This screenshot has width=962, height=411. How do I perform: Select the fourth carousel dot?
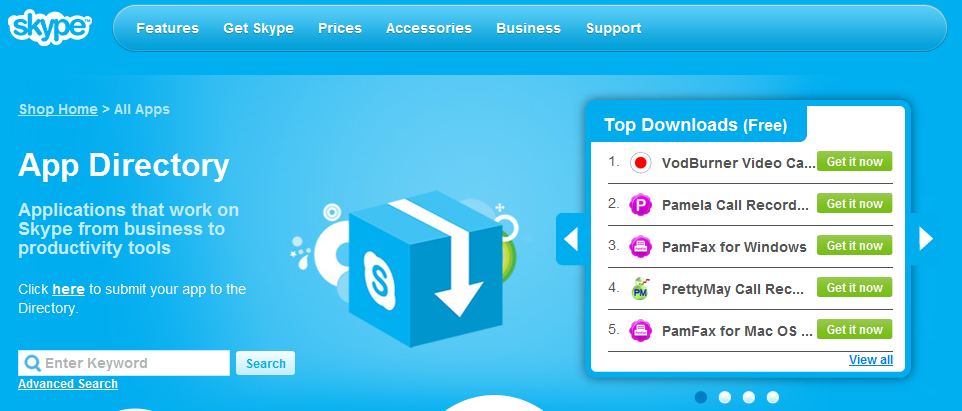(772, 397)
